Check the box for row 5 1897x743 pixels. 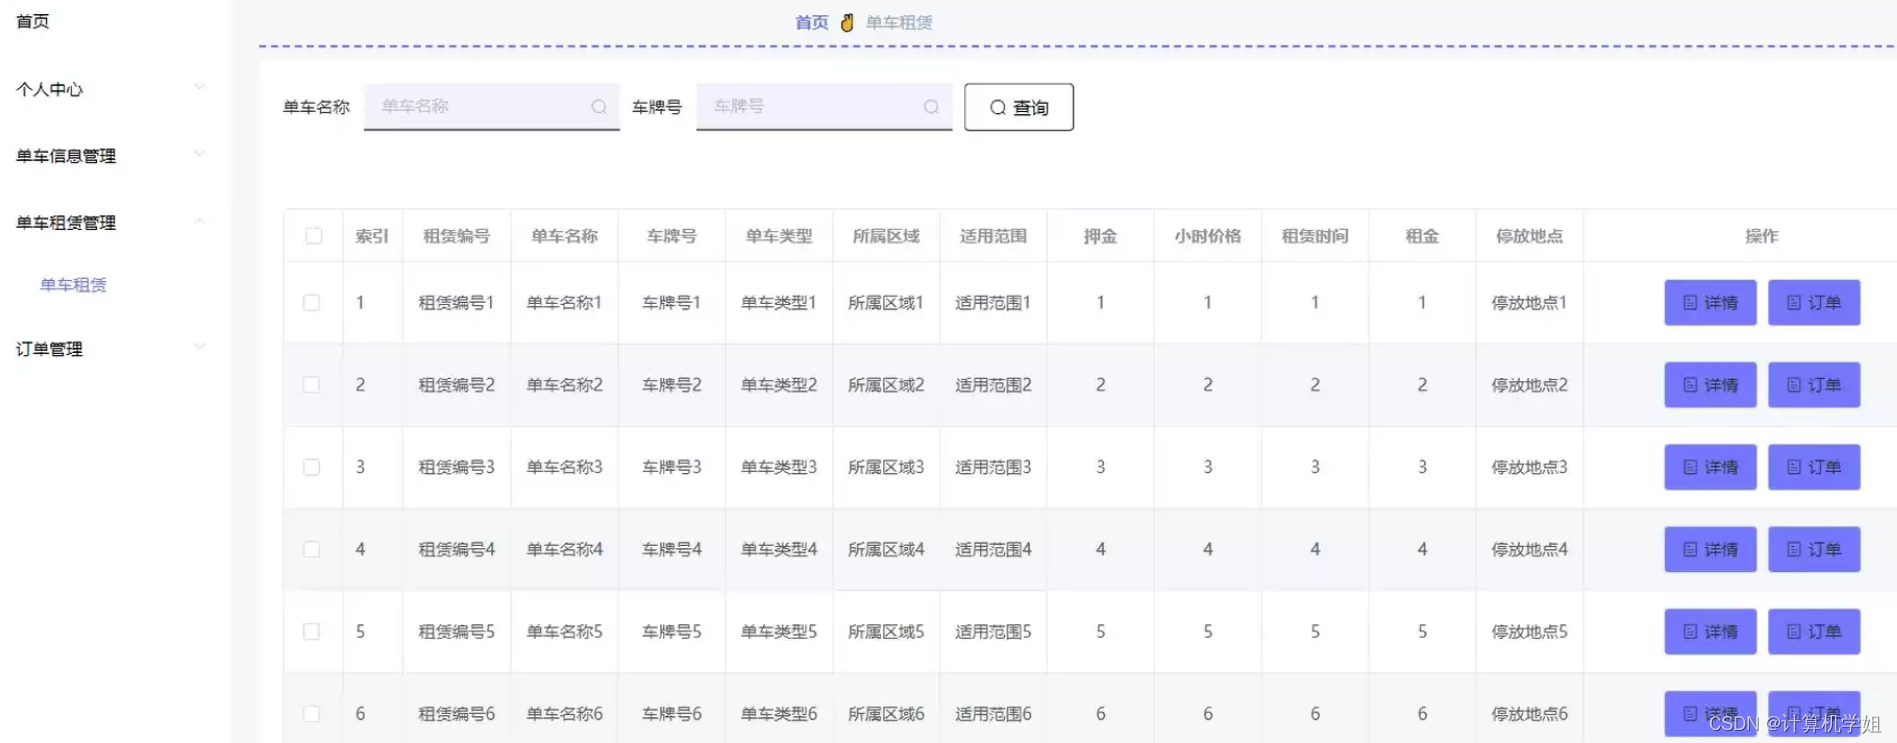312,631
